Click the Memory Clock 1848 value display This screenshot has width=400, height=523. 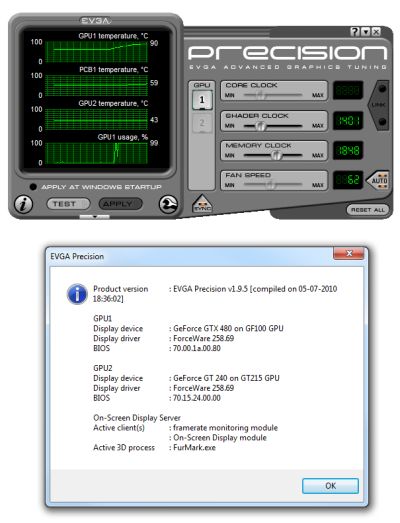(x=348, y=150)
